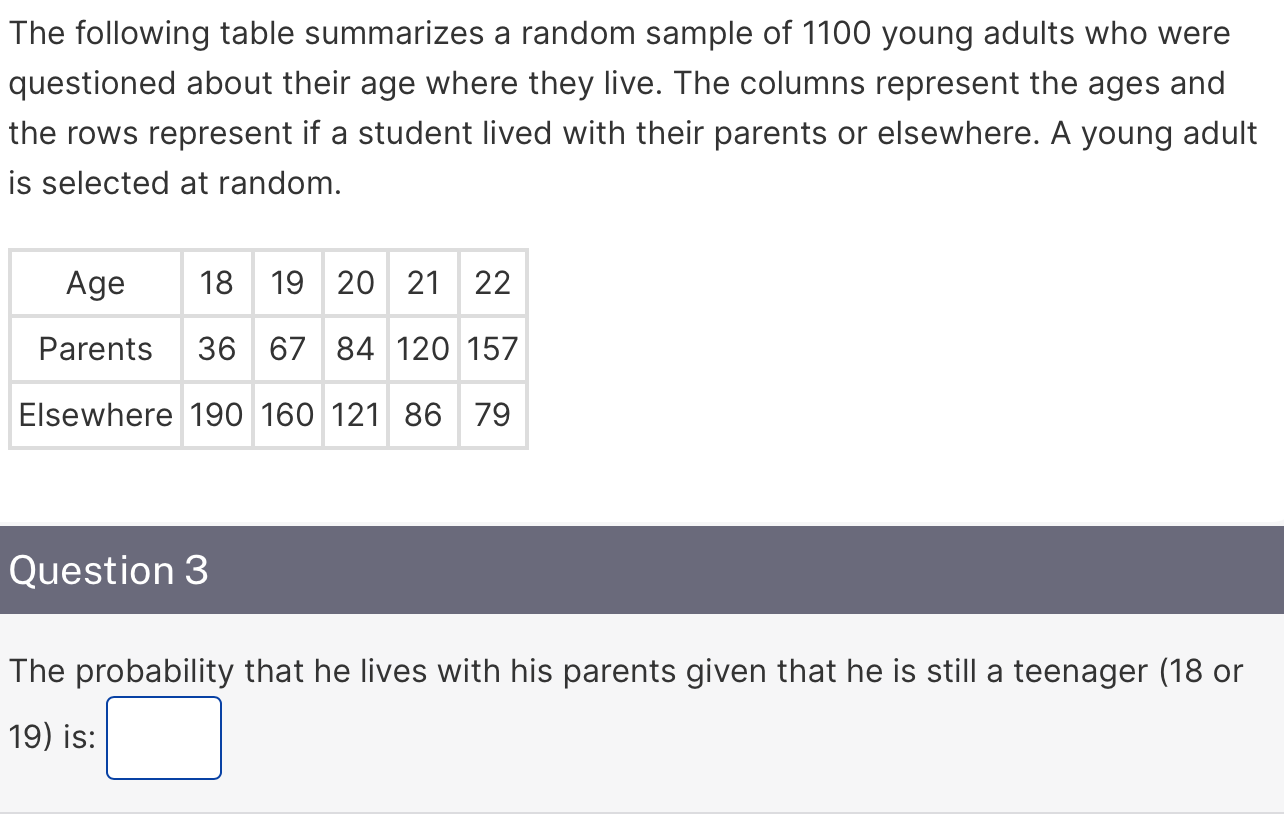Click the cell with value 67
The height and width of the screenshot is (814, 1284).
point(287,349)
